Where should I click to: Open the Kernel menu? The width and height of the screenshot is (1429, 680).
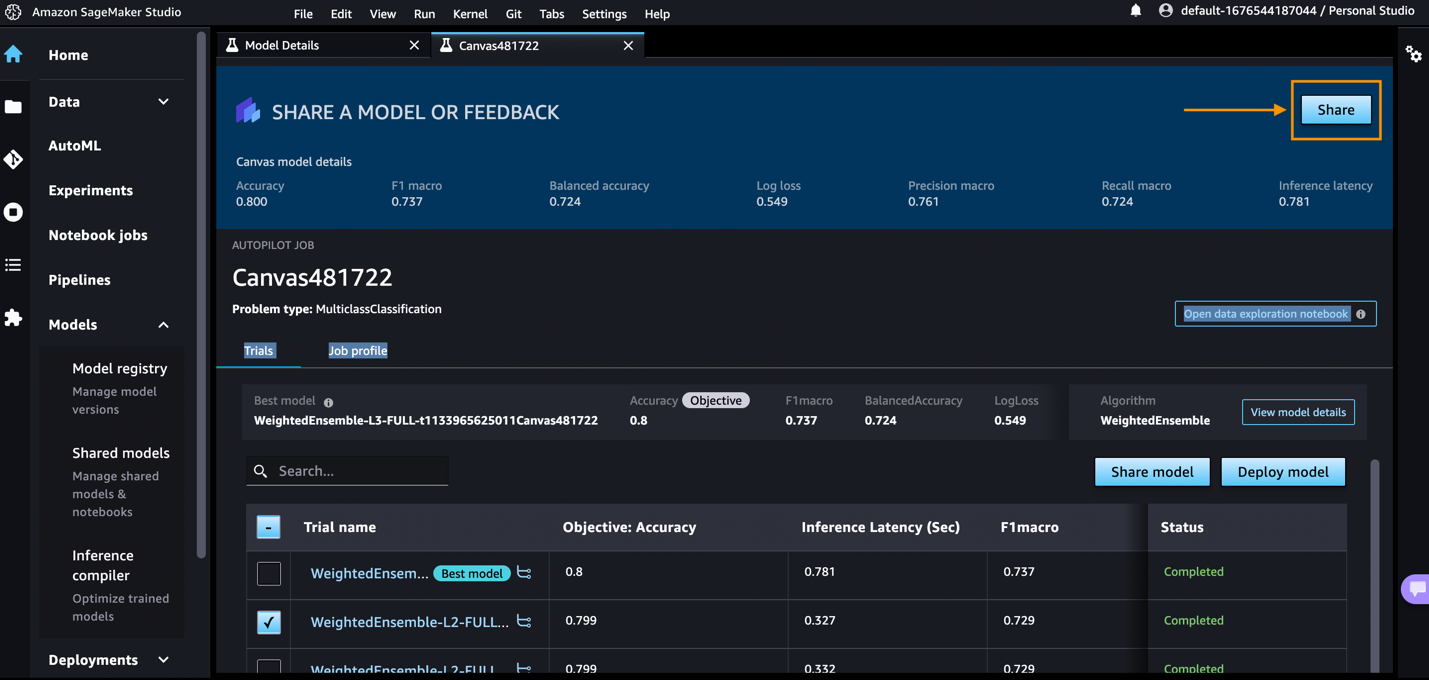pyautogui.click(x=470, y=14)
